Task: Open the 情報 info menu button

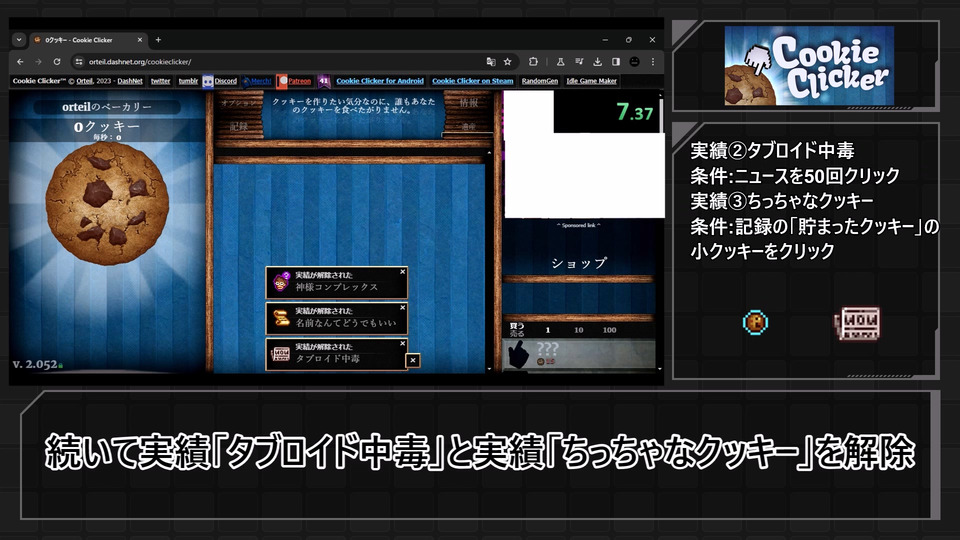Action: (468, 103)
